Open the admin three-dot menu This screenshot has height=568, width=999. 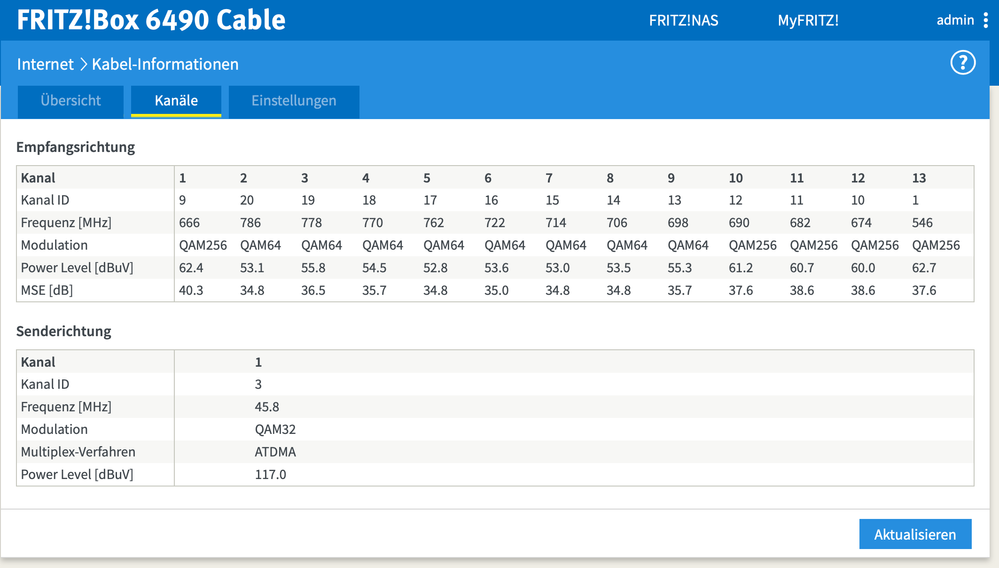[x=986, y=20]
